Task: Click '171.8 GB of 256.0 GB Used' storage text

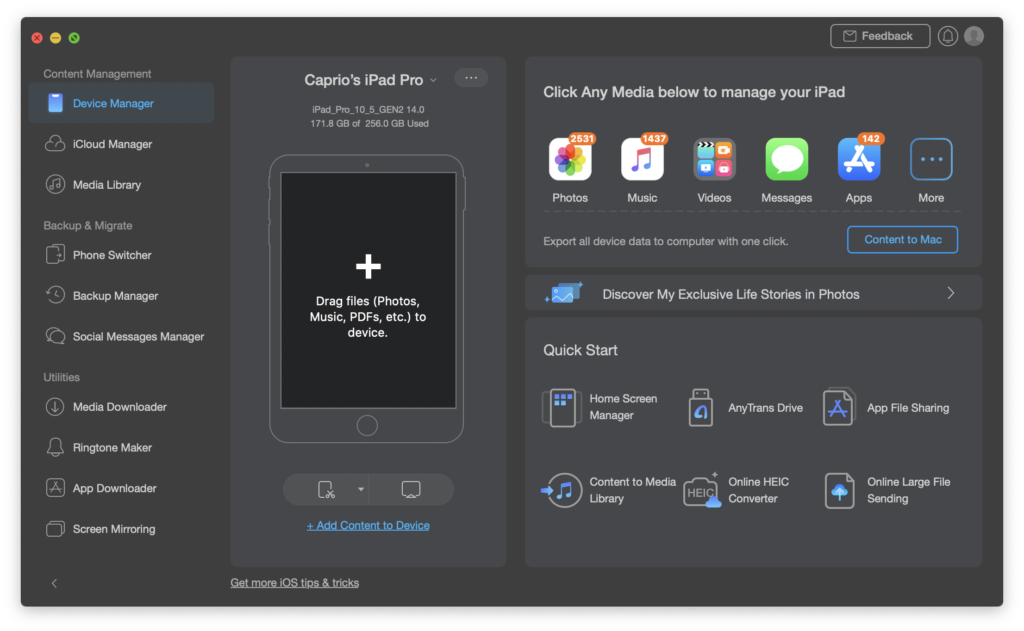Action: coord(370,123)
